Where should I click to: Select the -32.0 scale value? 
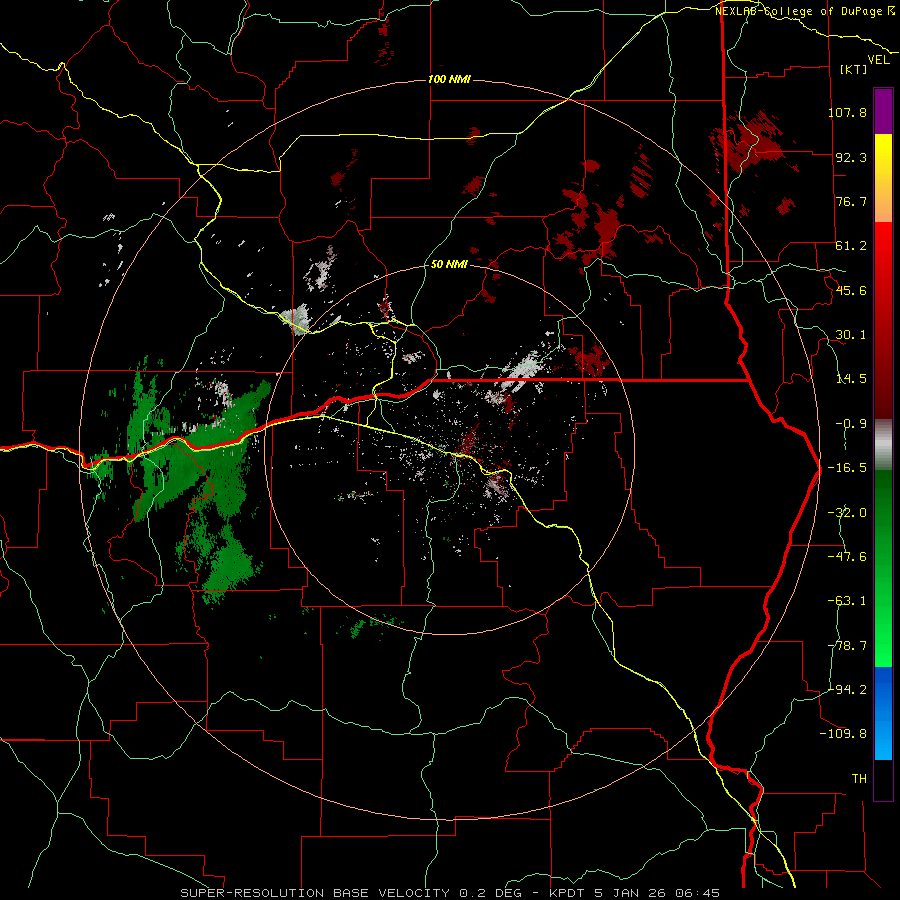pos(847,513)
